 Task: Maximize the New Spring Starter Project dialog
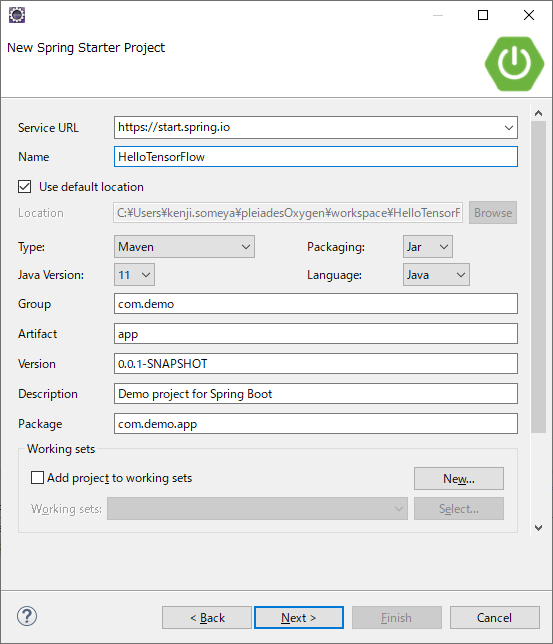483,15
